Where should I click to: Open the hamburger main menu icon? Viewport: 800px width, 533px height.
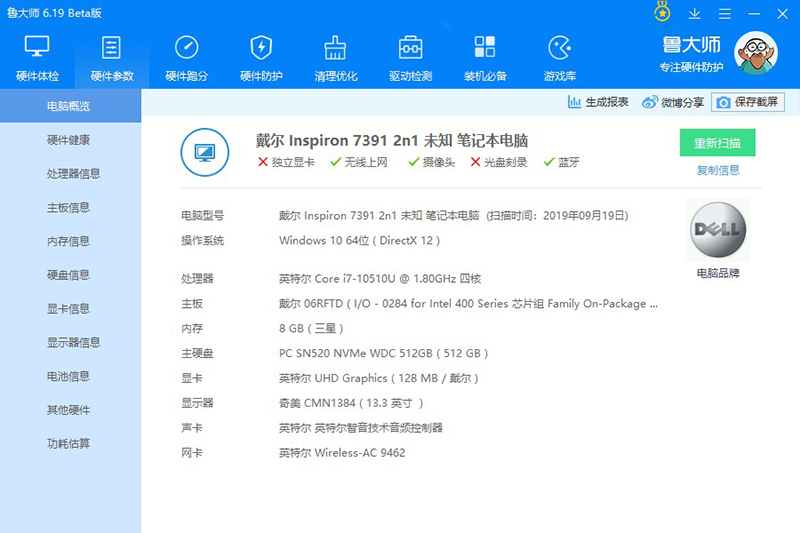point(724,14)
